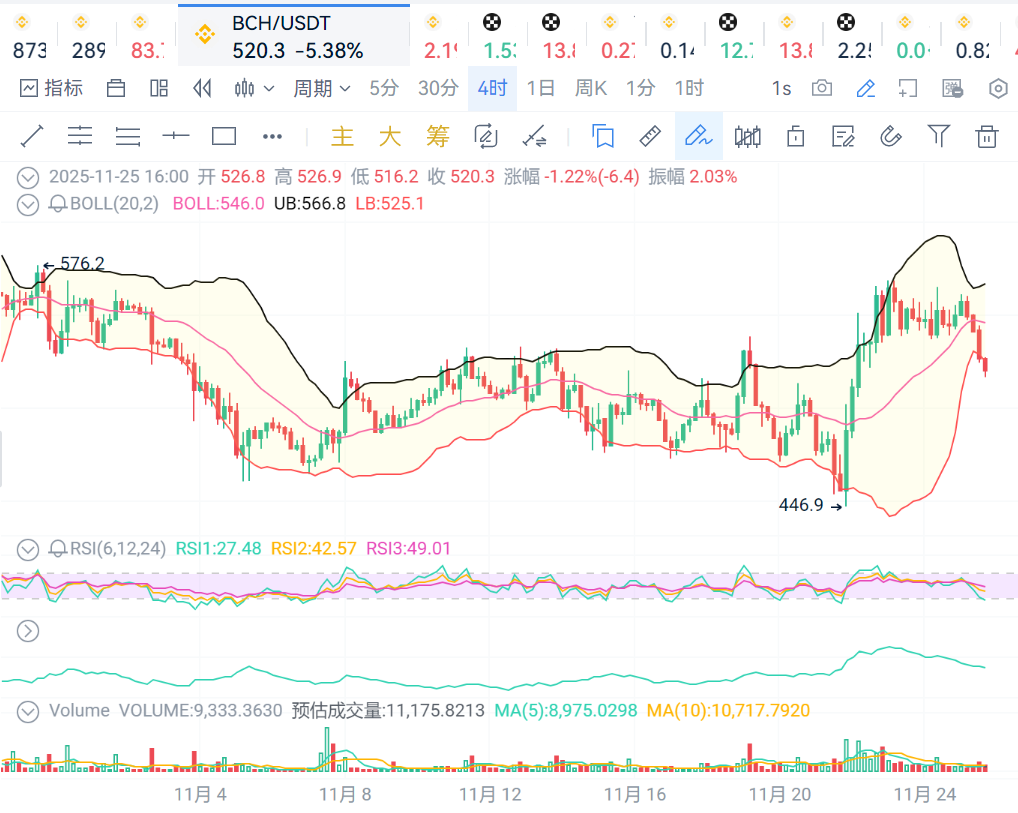The width and height of the screenshot is (1018, 813).
Task: Open the 指标 indicators panel
Action: coord(51,88)
